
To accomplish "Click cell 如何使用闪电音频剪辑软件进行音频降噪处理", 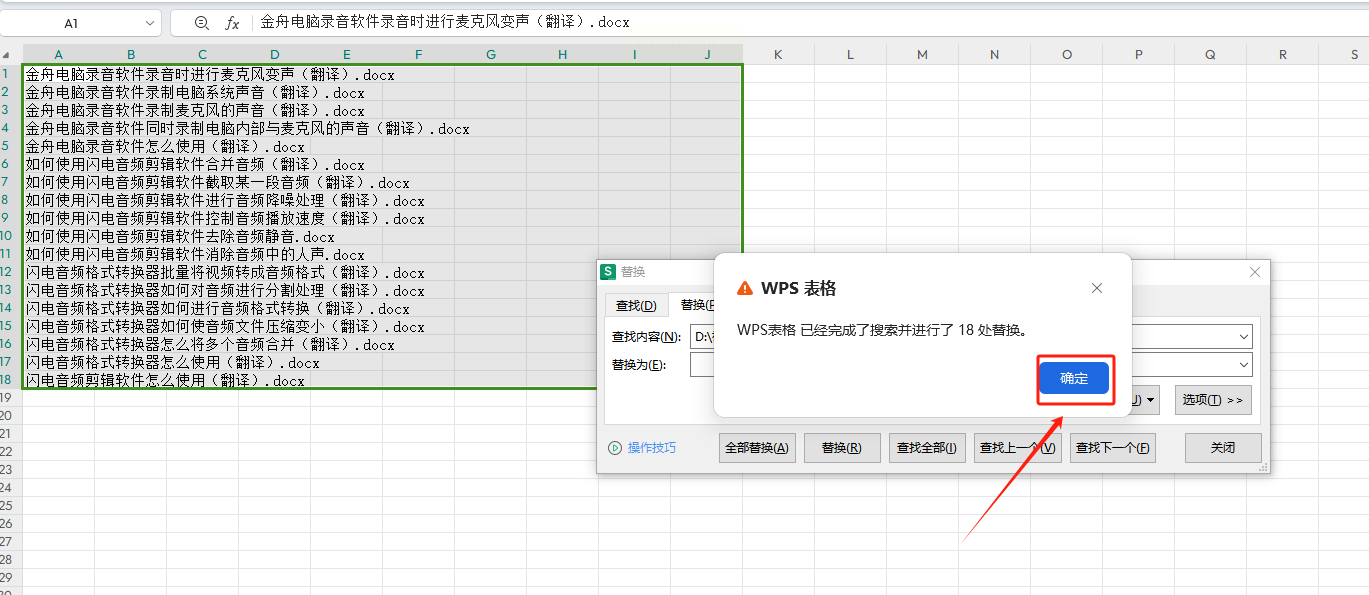I will (225, 200).
